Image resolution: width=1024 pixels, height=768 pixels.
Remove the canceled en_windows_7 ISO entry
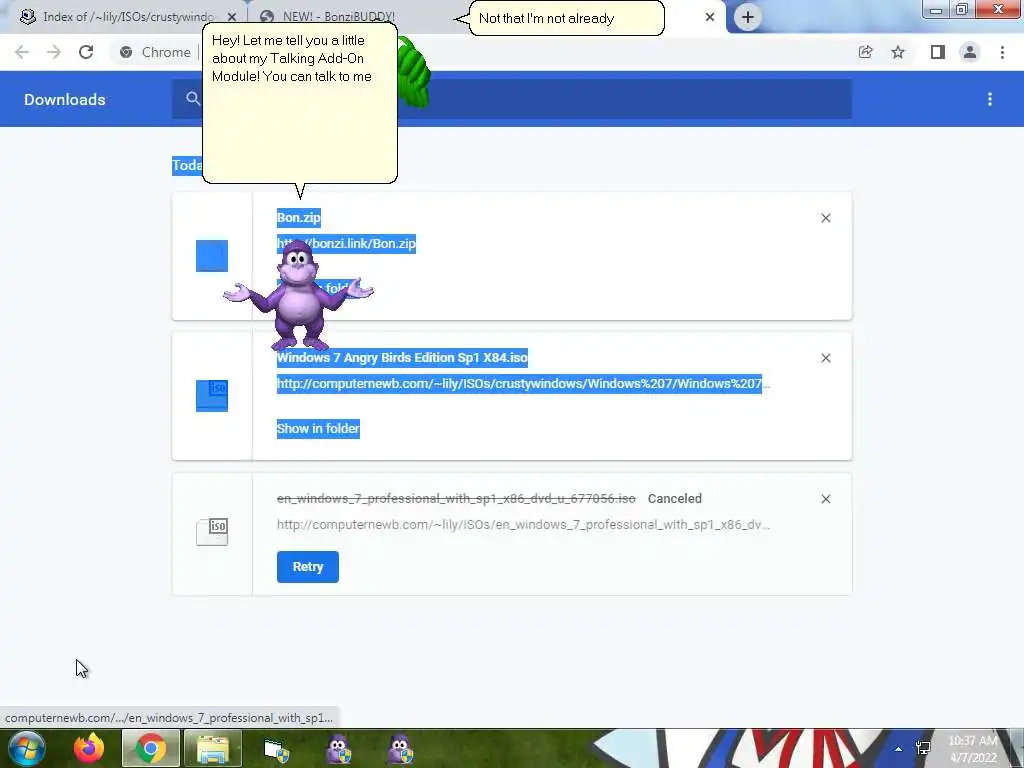pyautogui.click(x=826, y=499)
